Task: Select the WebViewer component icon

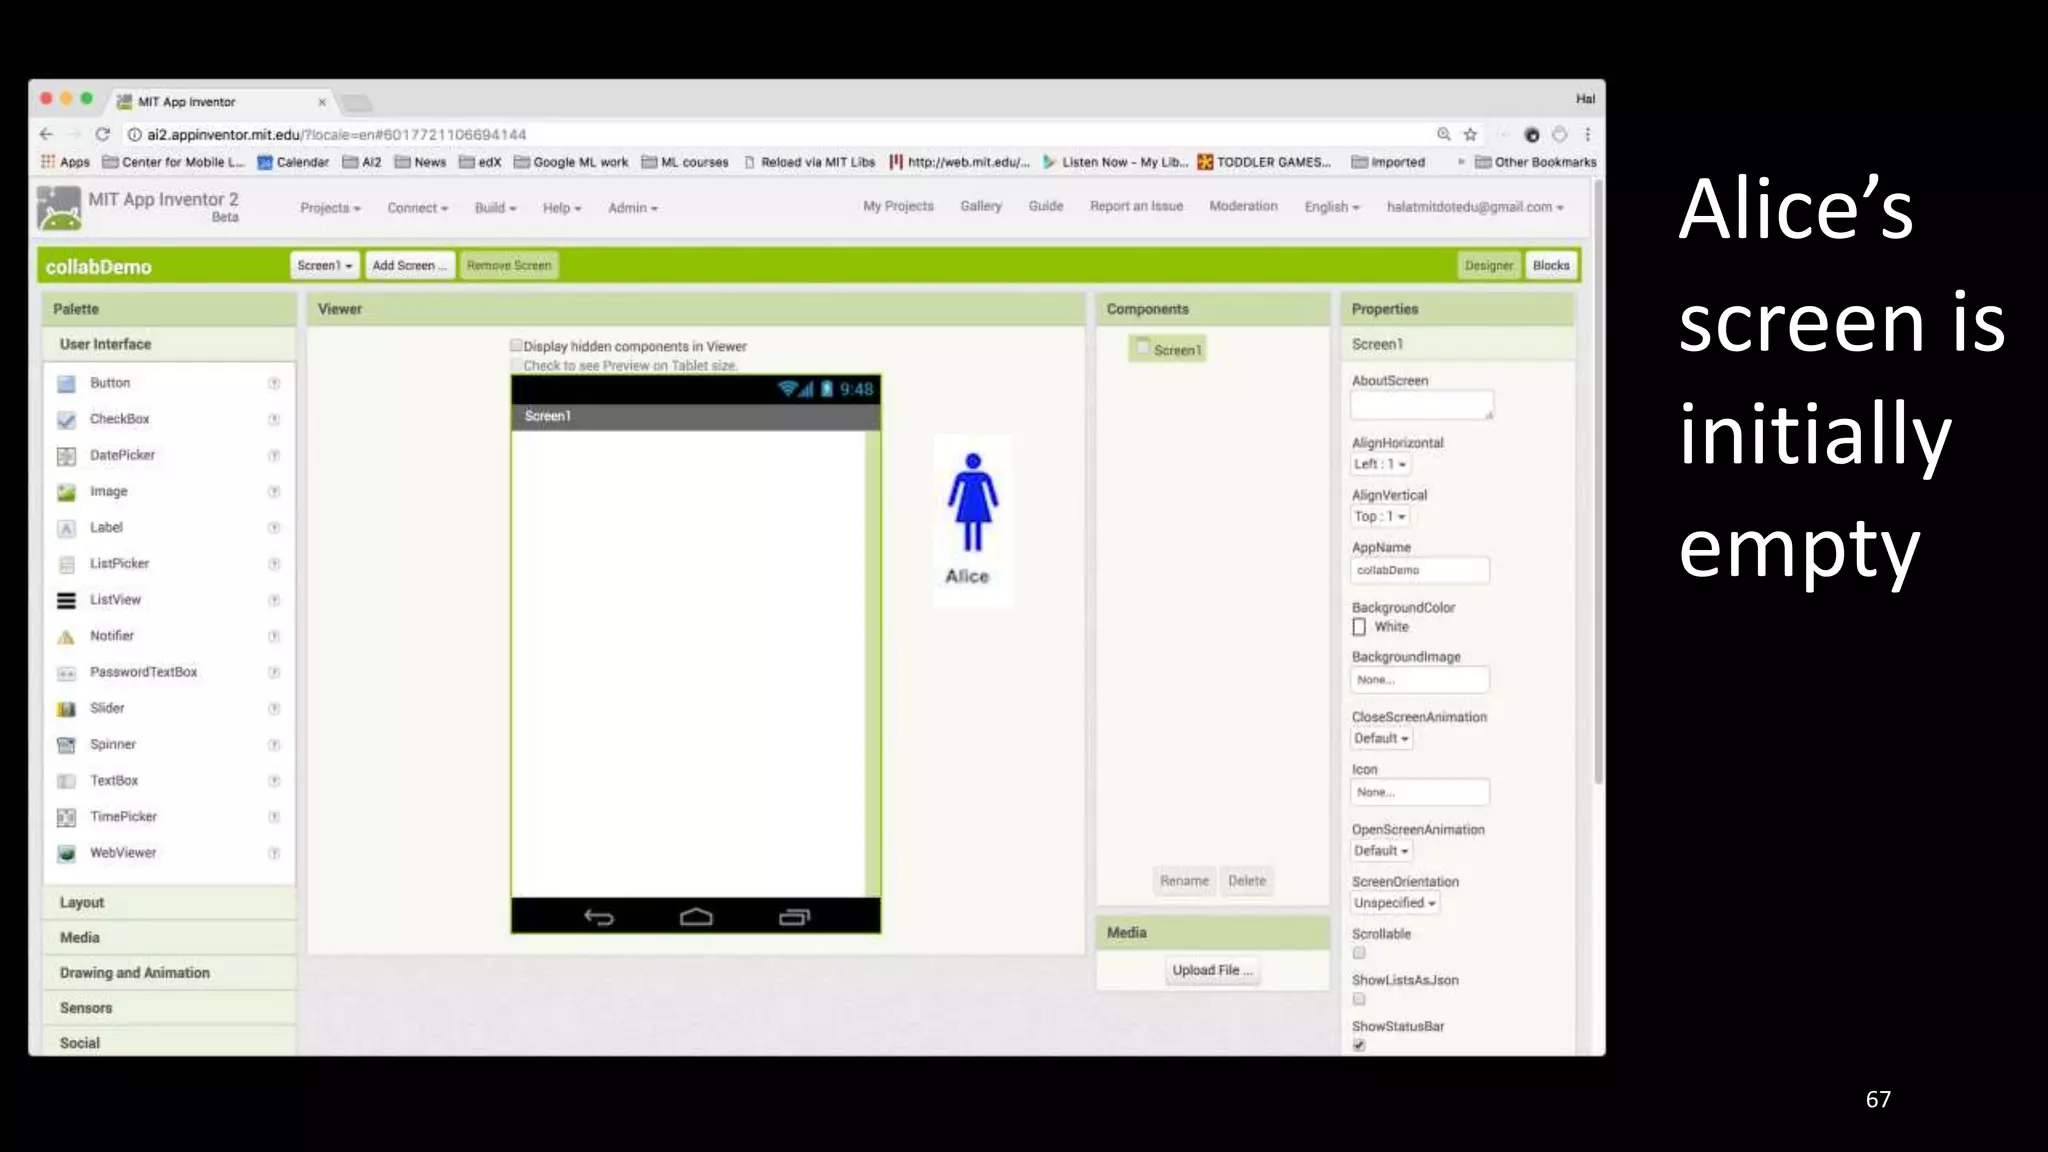Action: point(66,853)
